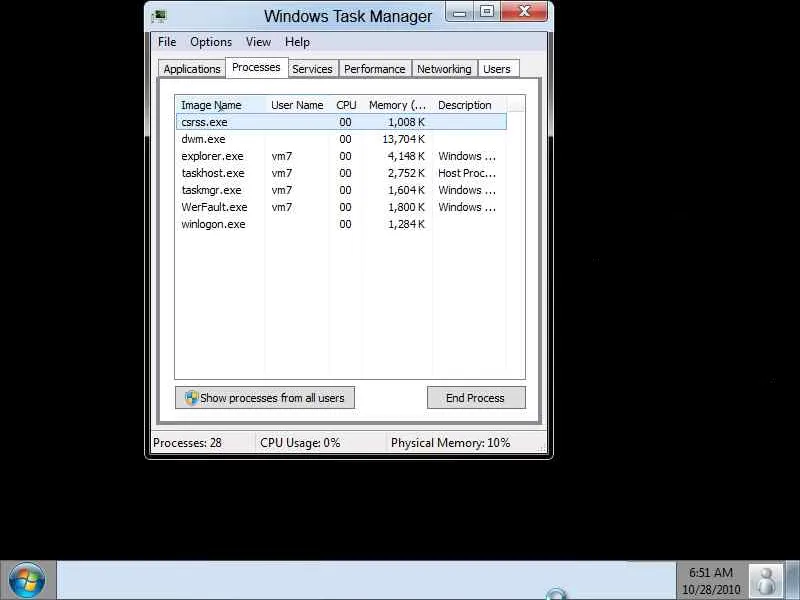Image resolution: width=800 pixels, height=600 pixels.
Task: Open the View menu
Action: tap(258, 42)
